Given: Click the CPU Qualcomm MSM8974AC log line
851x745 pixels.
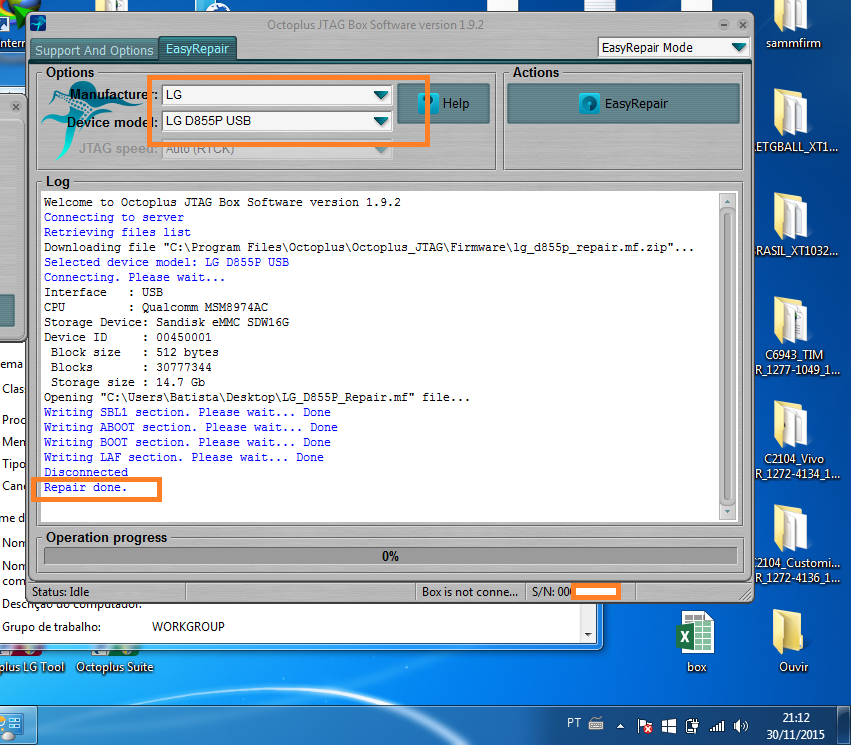Looking at the screenshot, I should pos(156,308).
